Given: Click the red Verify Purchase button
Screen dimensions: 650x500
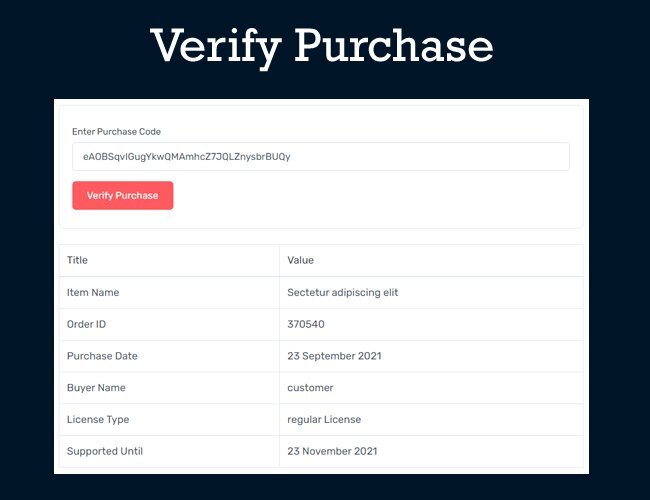Looking at the screenshot, I should coord(122,196).
